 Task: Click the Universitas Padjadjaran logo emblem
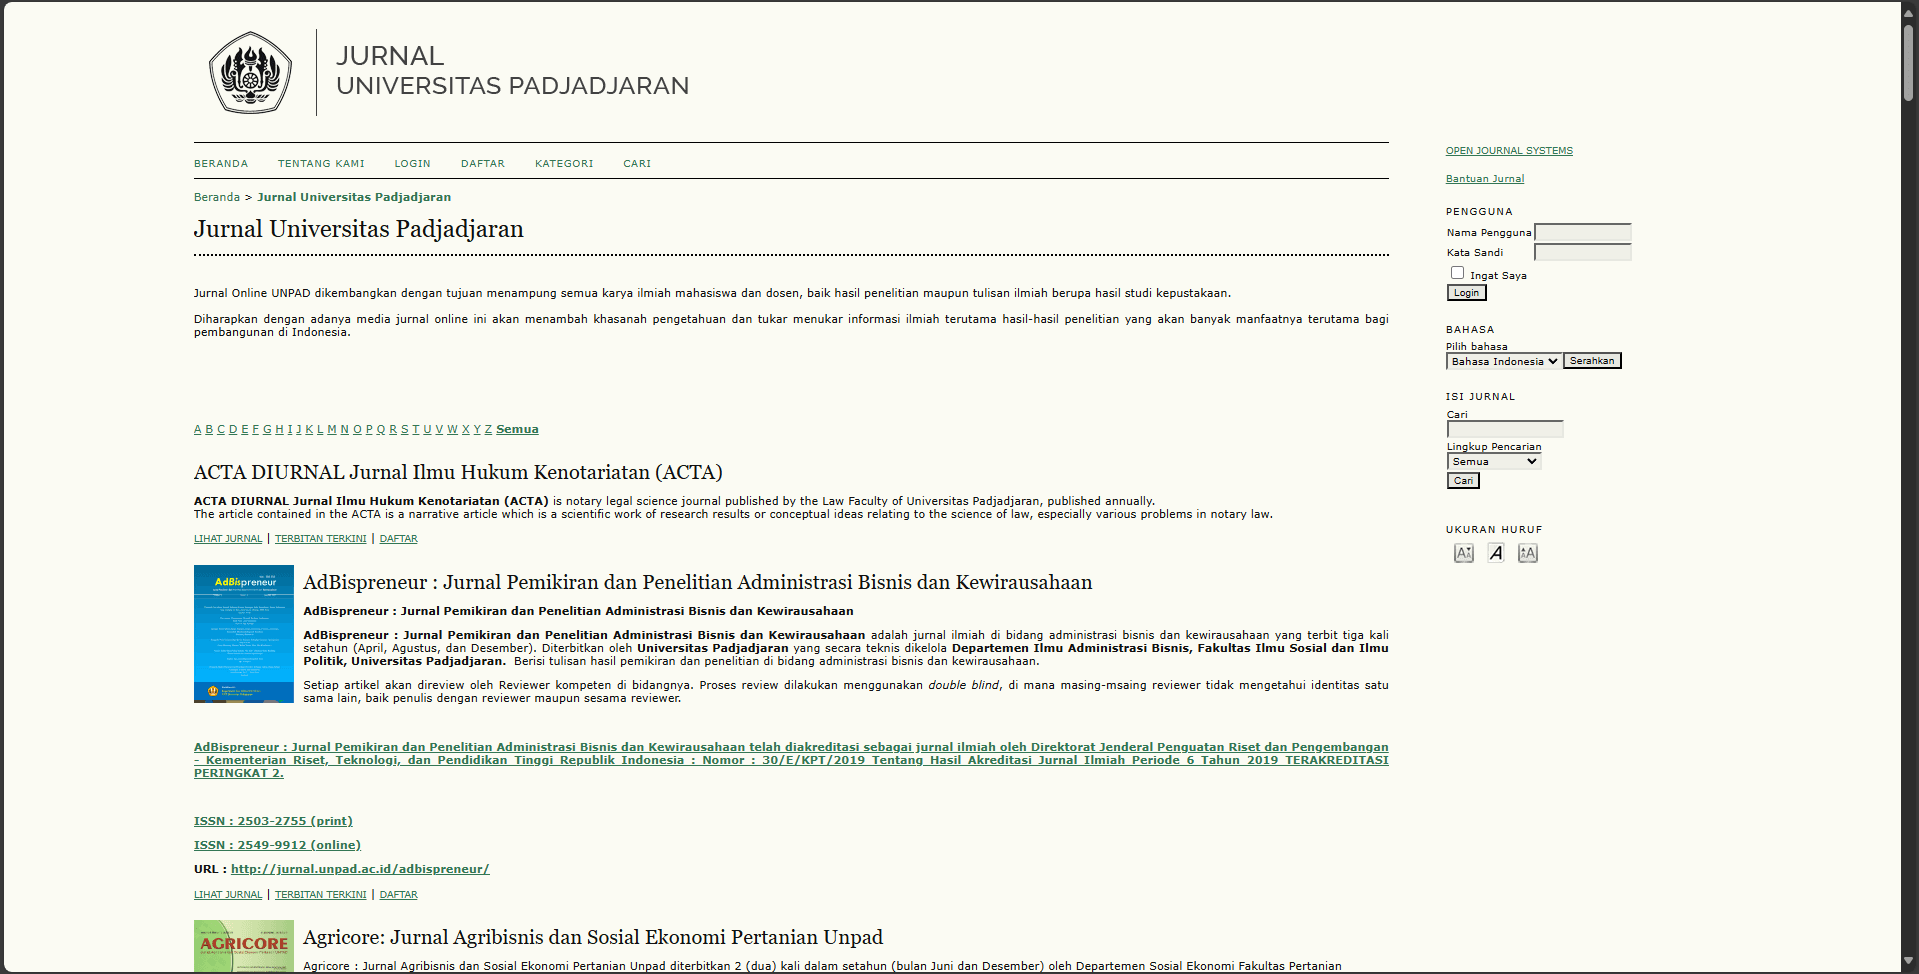(x=250, y=72)
